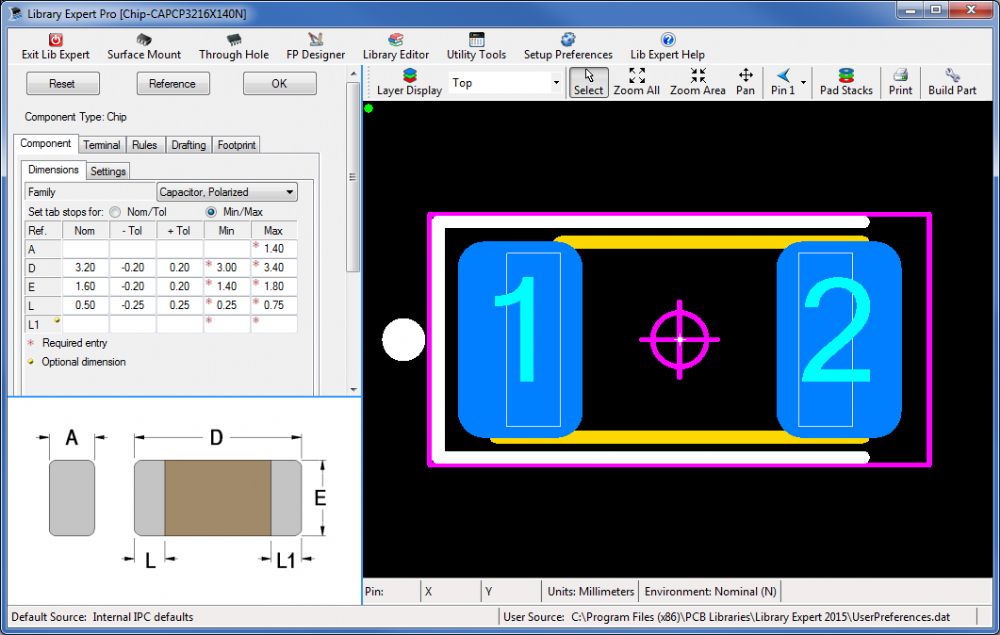
Task: Switch to the Footprint tab
Action: (236, 145)
